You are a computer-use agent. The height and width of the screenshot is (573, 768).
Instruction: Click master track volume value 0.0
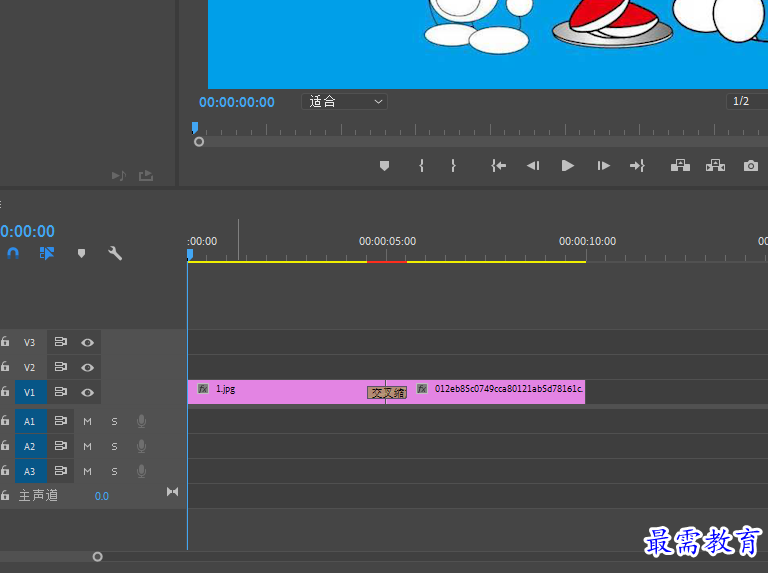(x=101, y=496)
